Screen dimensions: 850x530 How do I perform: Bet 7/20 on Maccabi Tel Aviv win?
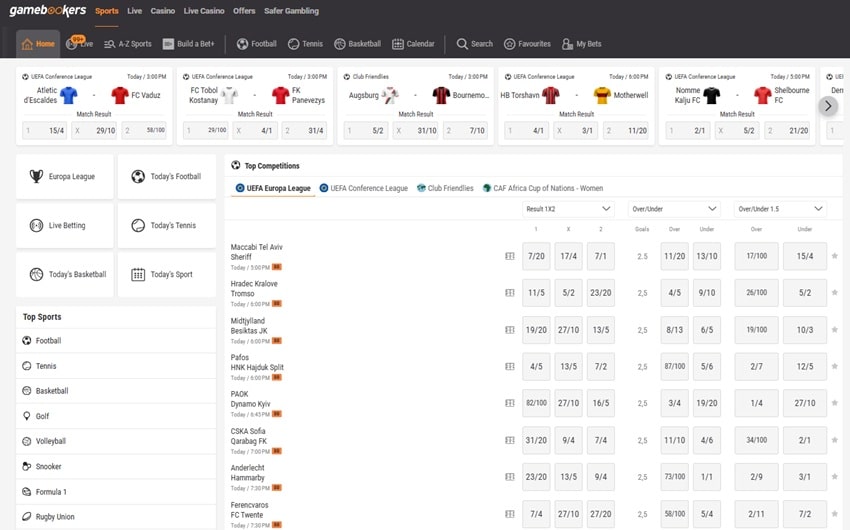click(536, 256)
